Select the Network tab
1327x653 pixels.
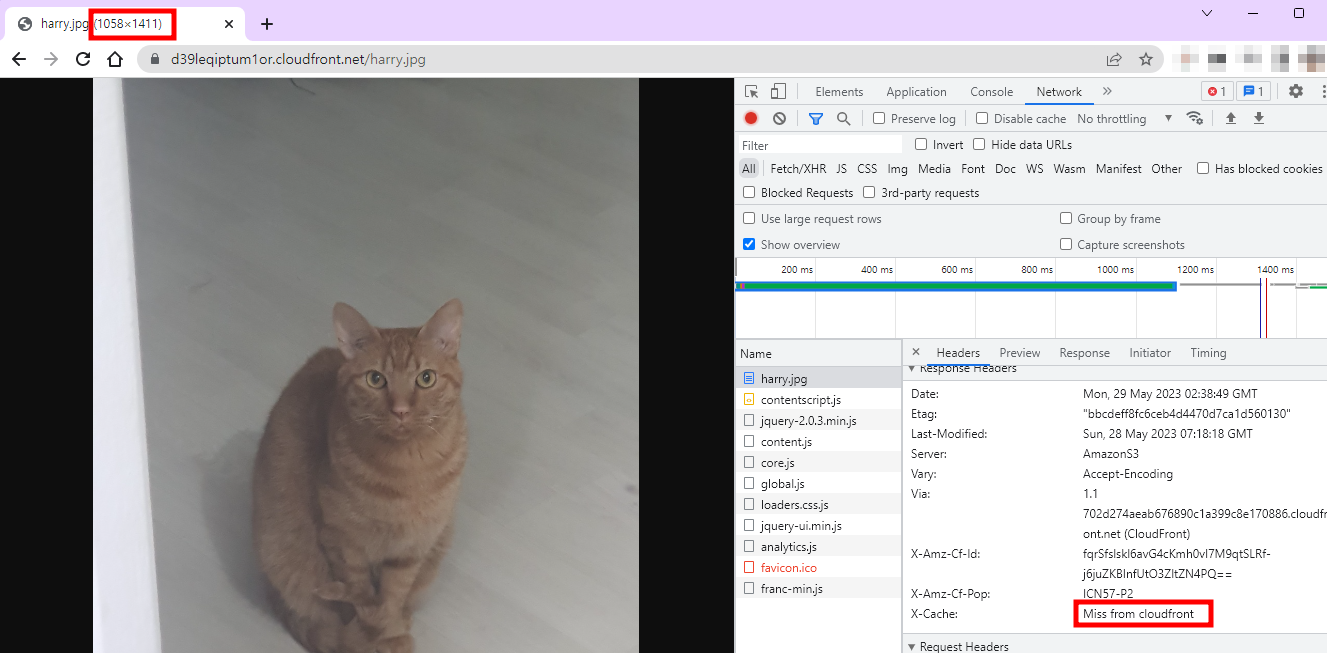1059,91
